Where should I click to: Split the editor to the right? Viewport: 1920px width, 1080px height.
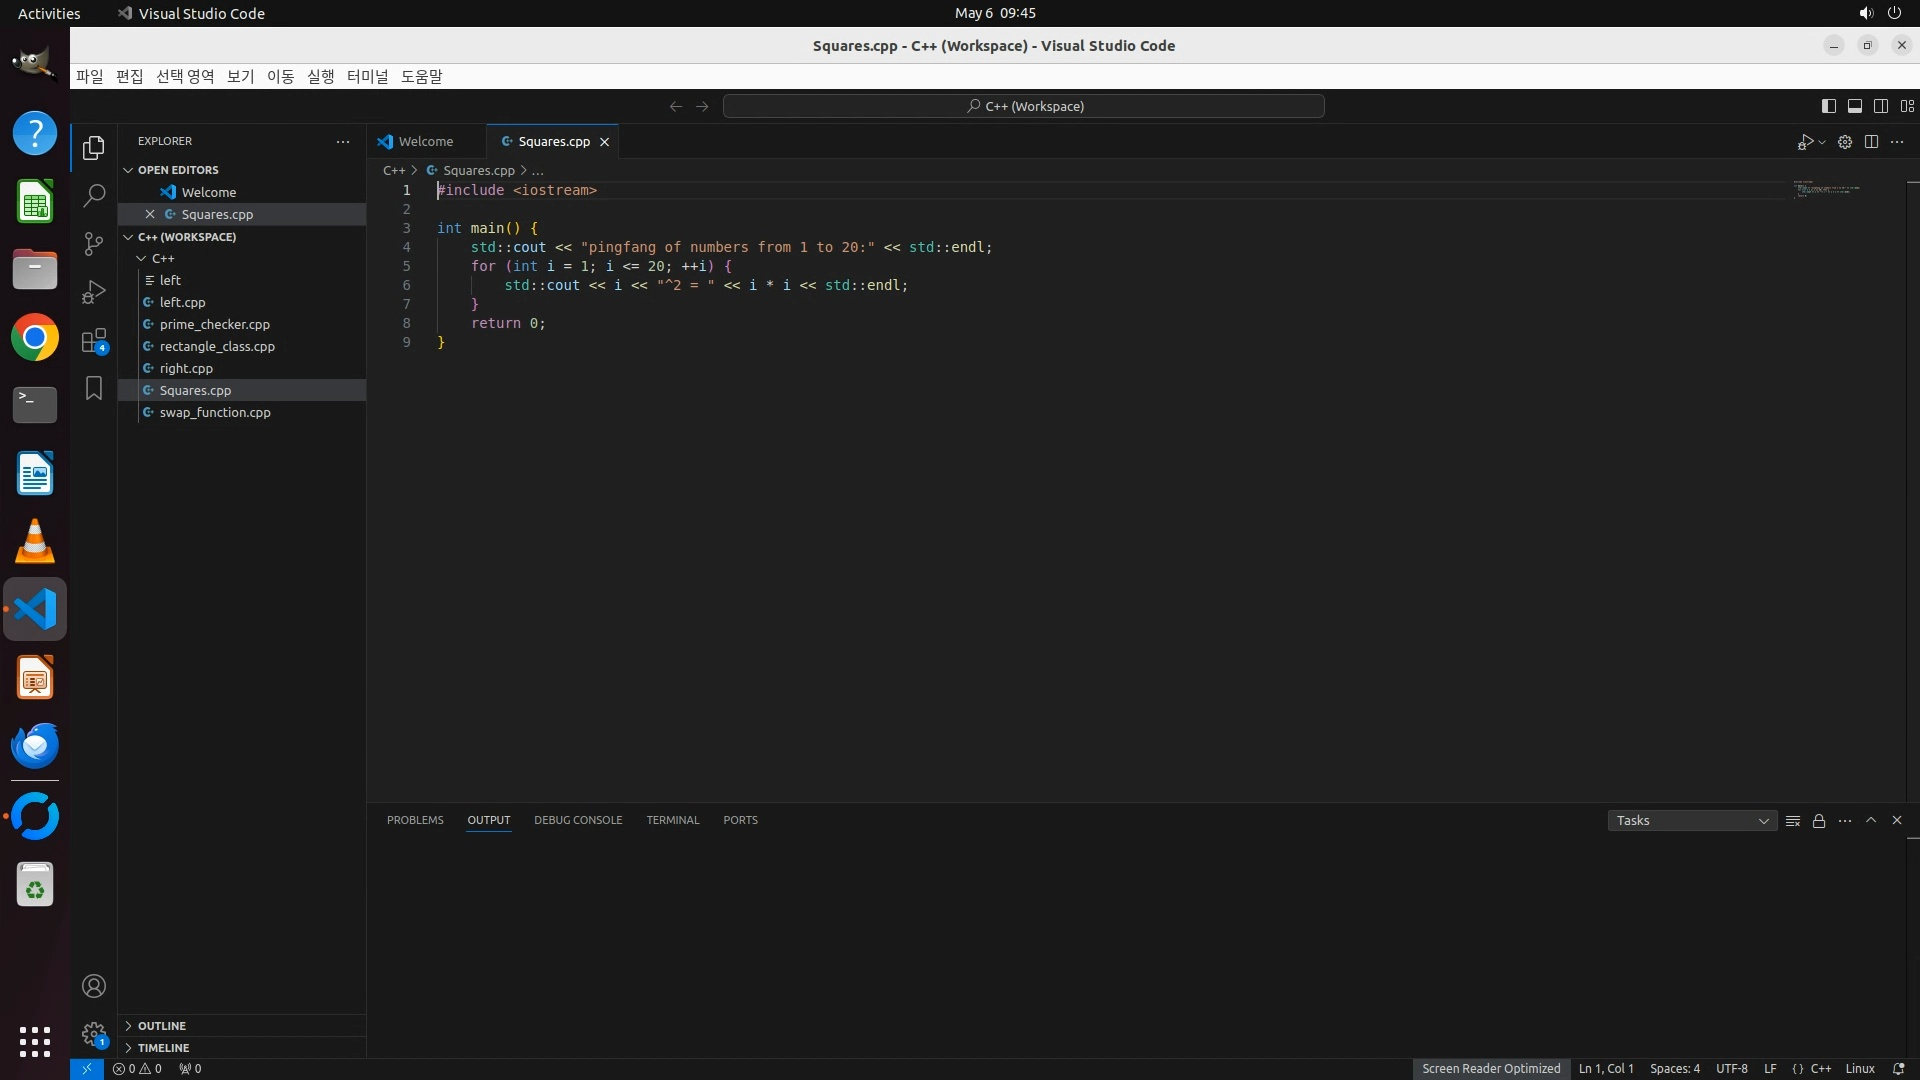click(x=1871, y=142)
